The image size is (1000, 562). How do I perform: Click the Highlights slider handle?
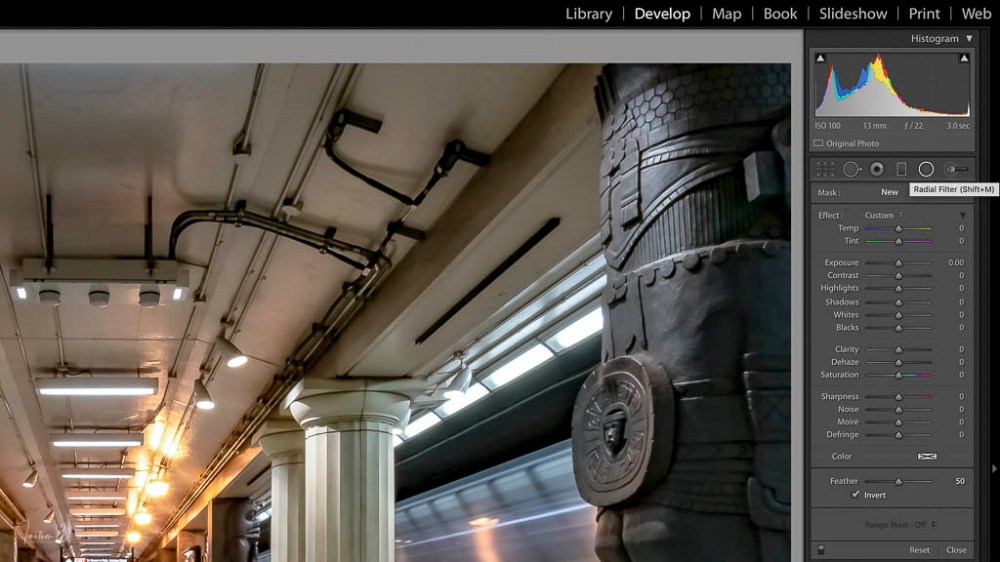click(x=899, y=288)
